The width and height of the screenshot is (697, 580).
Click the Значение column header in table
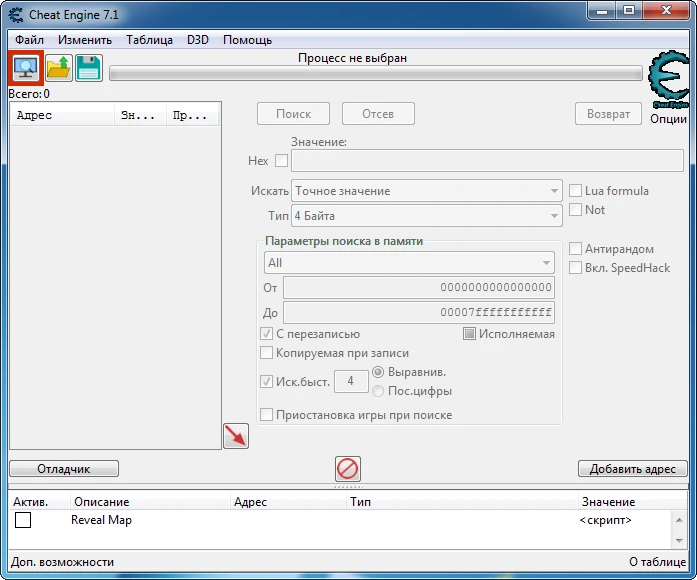pyautogui.click(x=632, y=502)
